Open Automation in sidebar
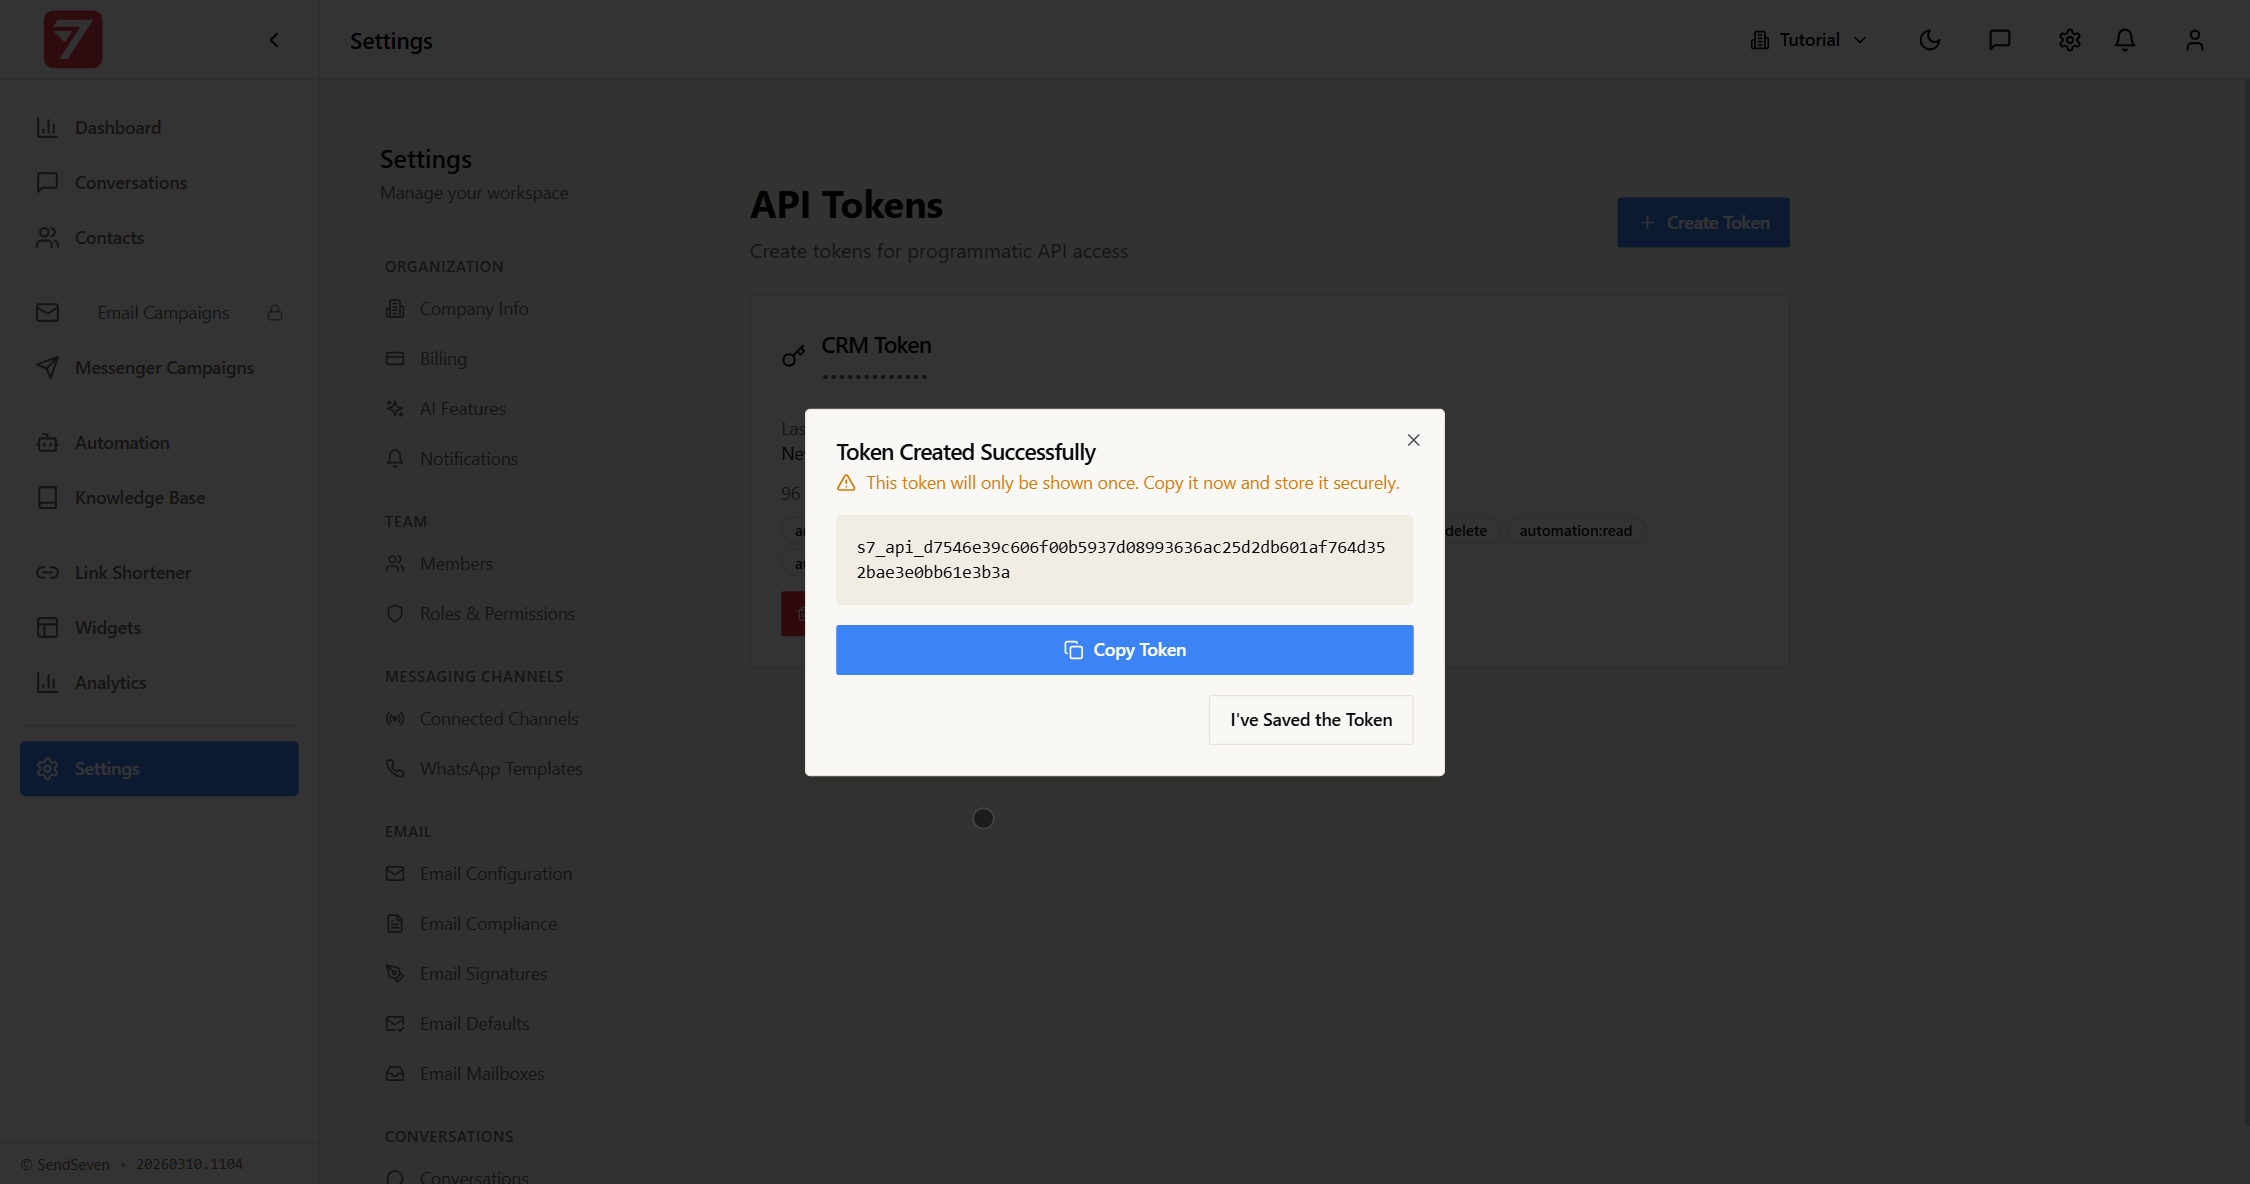 click(x=159, y=443)
